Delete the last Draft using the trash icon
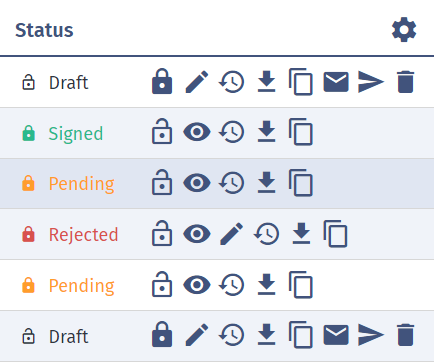The width and height of the screenshot is (434, 362). point(406,335)
